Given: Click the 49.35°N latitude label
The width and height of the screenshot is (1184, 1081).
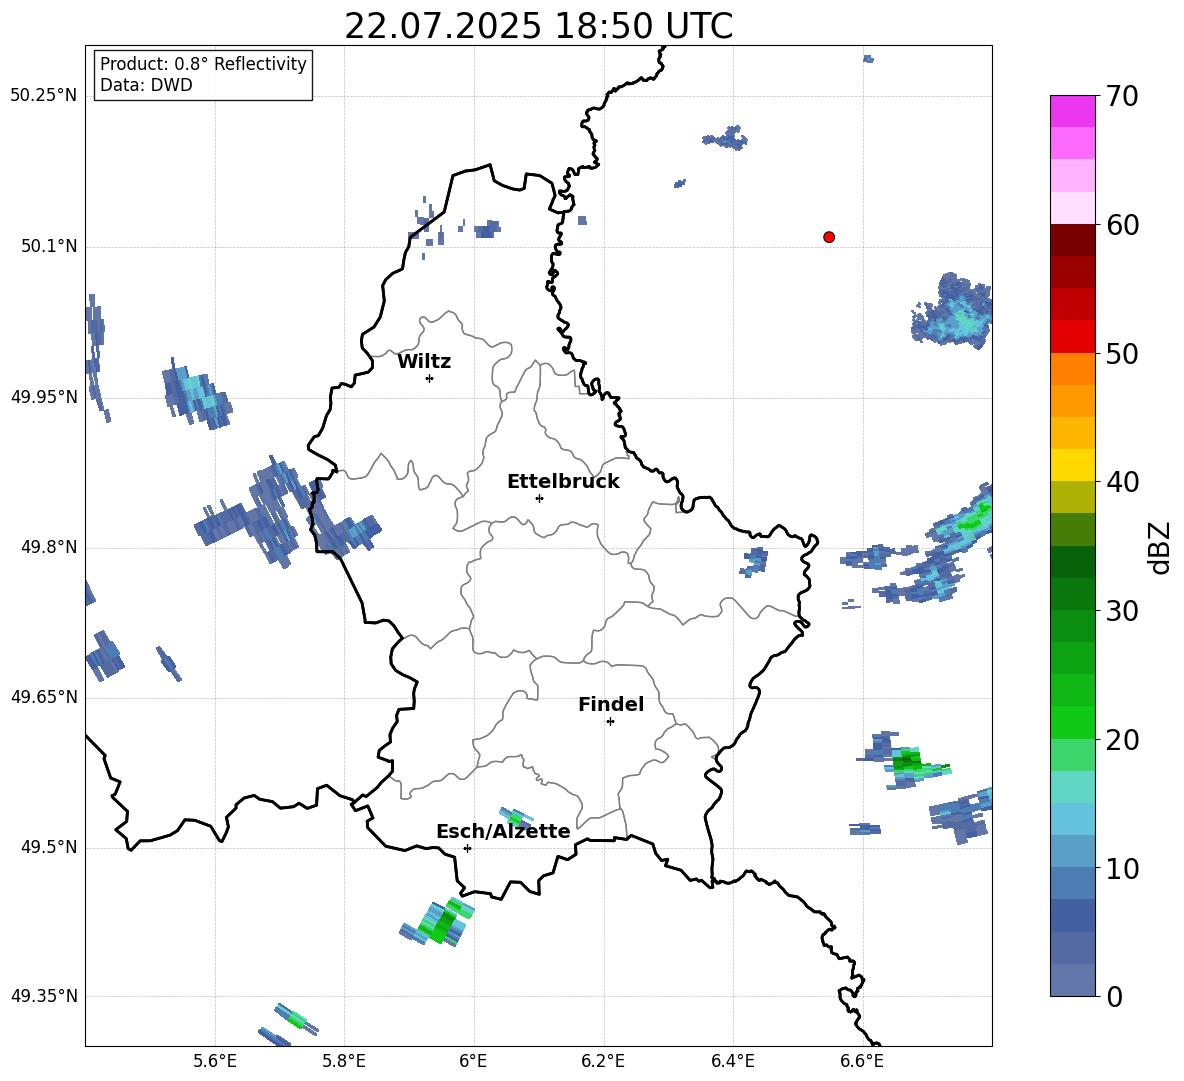Looking at the screenshot, I should tap(44, 996).
